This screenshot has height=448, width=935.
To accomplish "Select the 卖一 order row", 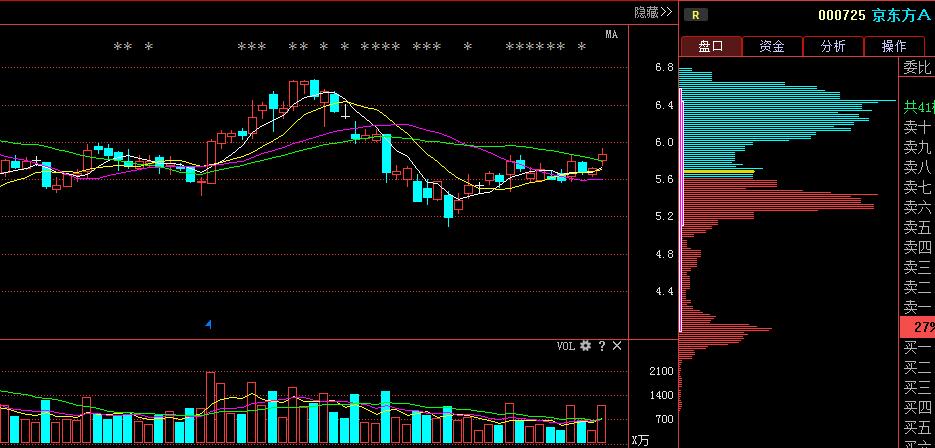I will (x=916, y=307).
